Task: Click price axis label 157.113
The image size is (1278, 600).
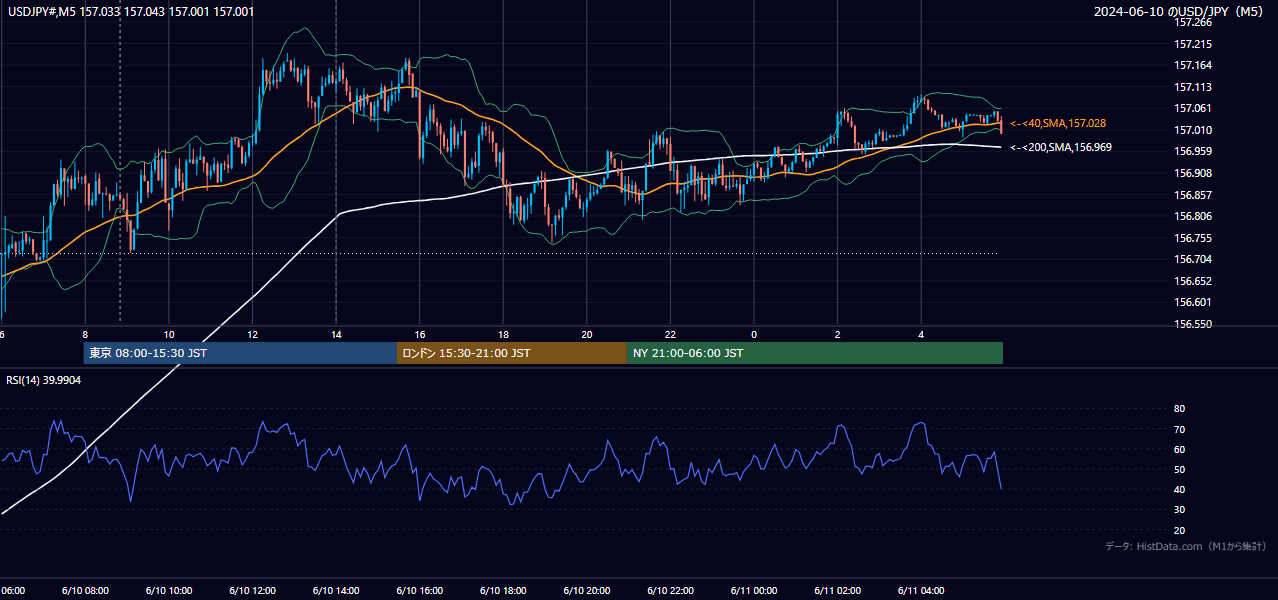Action: click(x=1193, y=87)
